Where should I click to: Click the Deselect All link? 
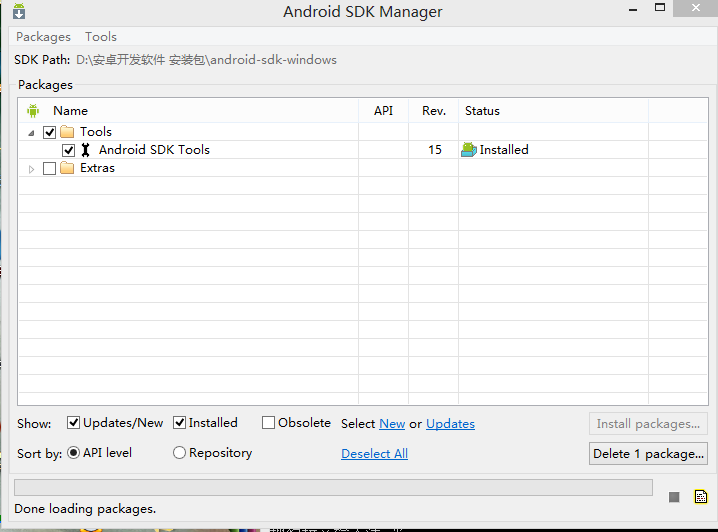(374, 454)
